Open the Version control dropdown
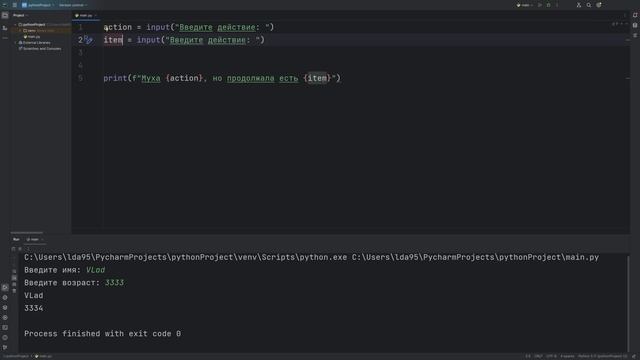 click(73, 5)
